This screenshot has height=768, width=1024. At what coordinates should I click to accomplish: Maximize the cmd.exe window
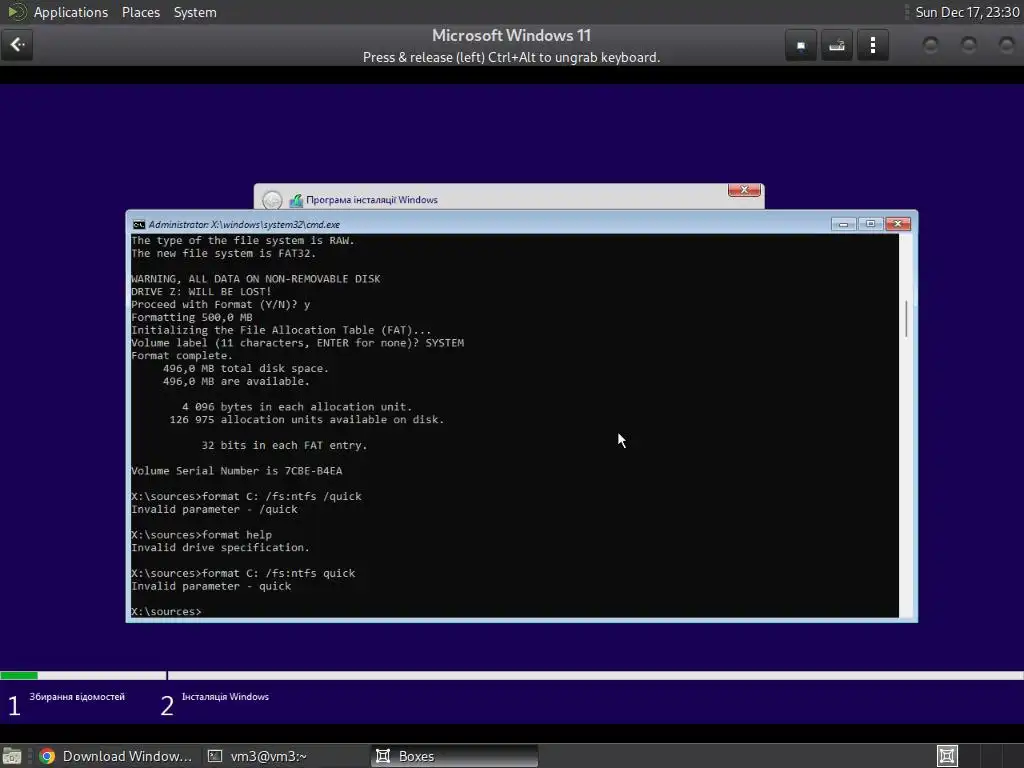pos(871,224)
